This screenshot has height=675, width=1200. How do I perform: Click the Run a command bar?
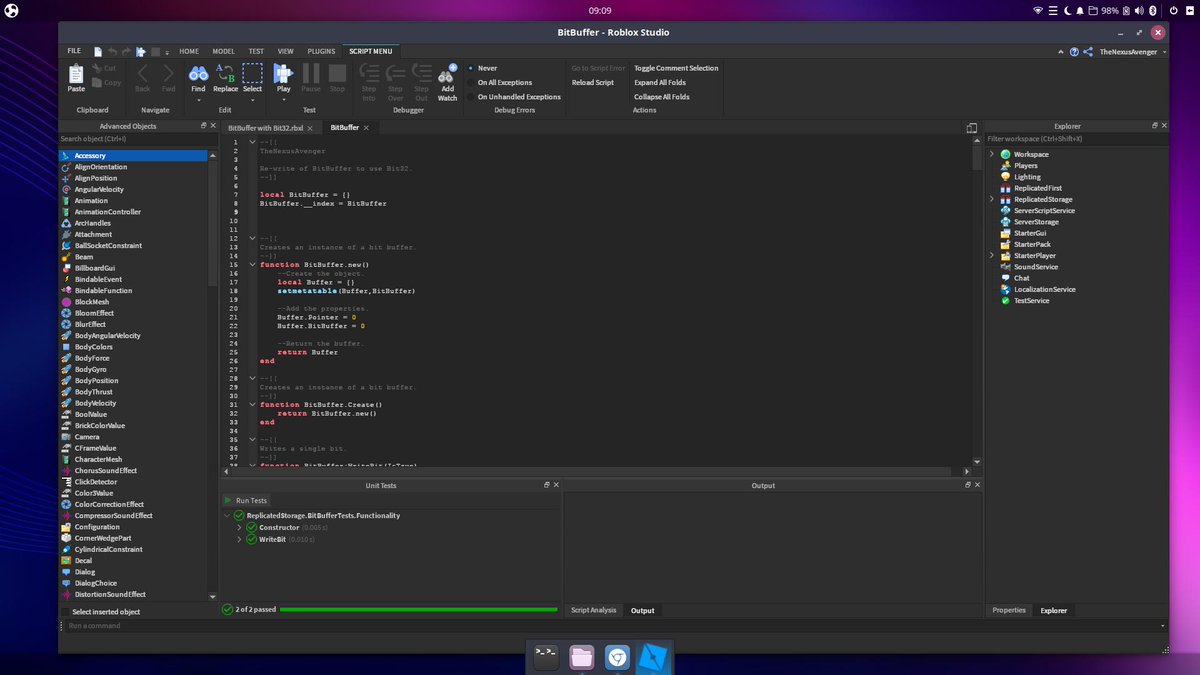612,626
